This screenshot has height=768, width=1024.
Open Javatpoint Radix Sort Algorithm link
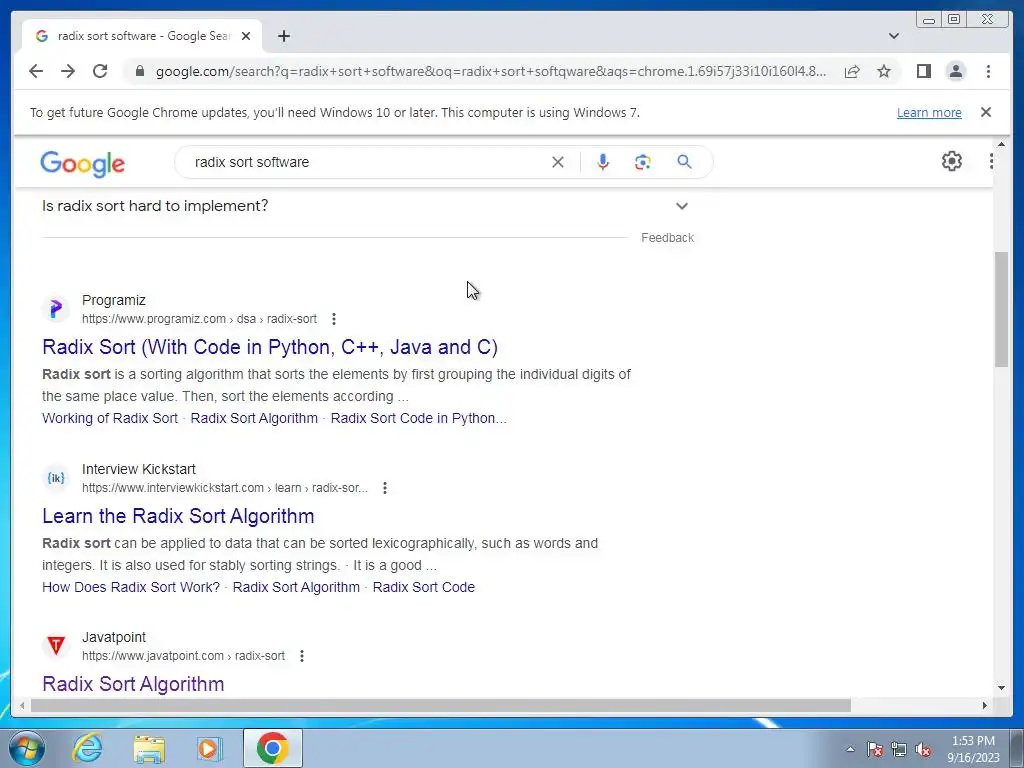click(133, 684)
